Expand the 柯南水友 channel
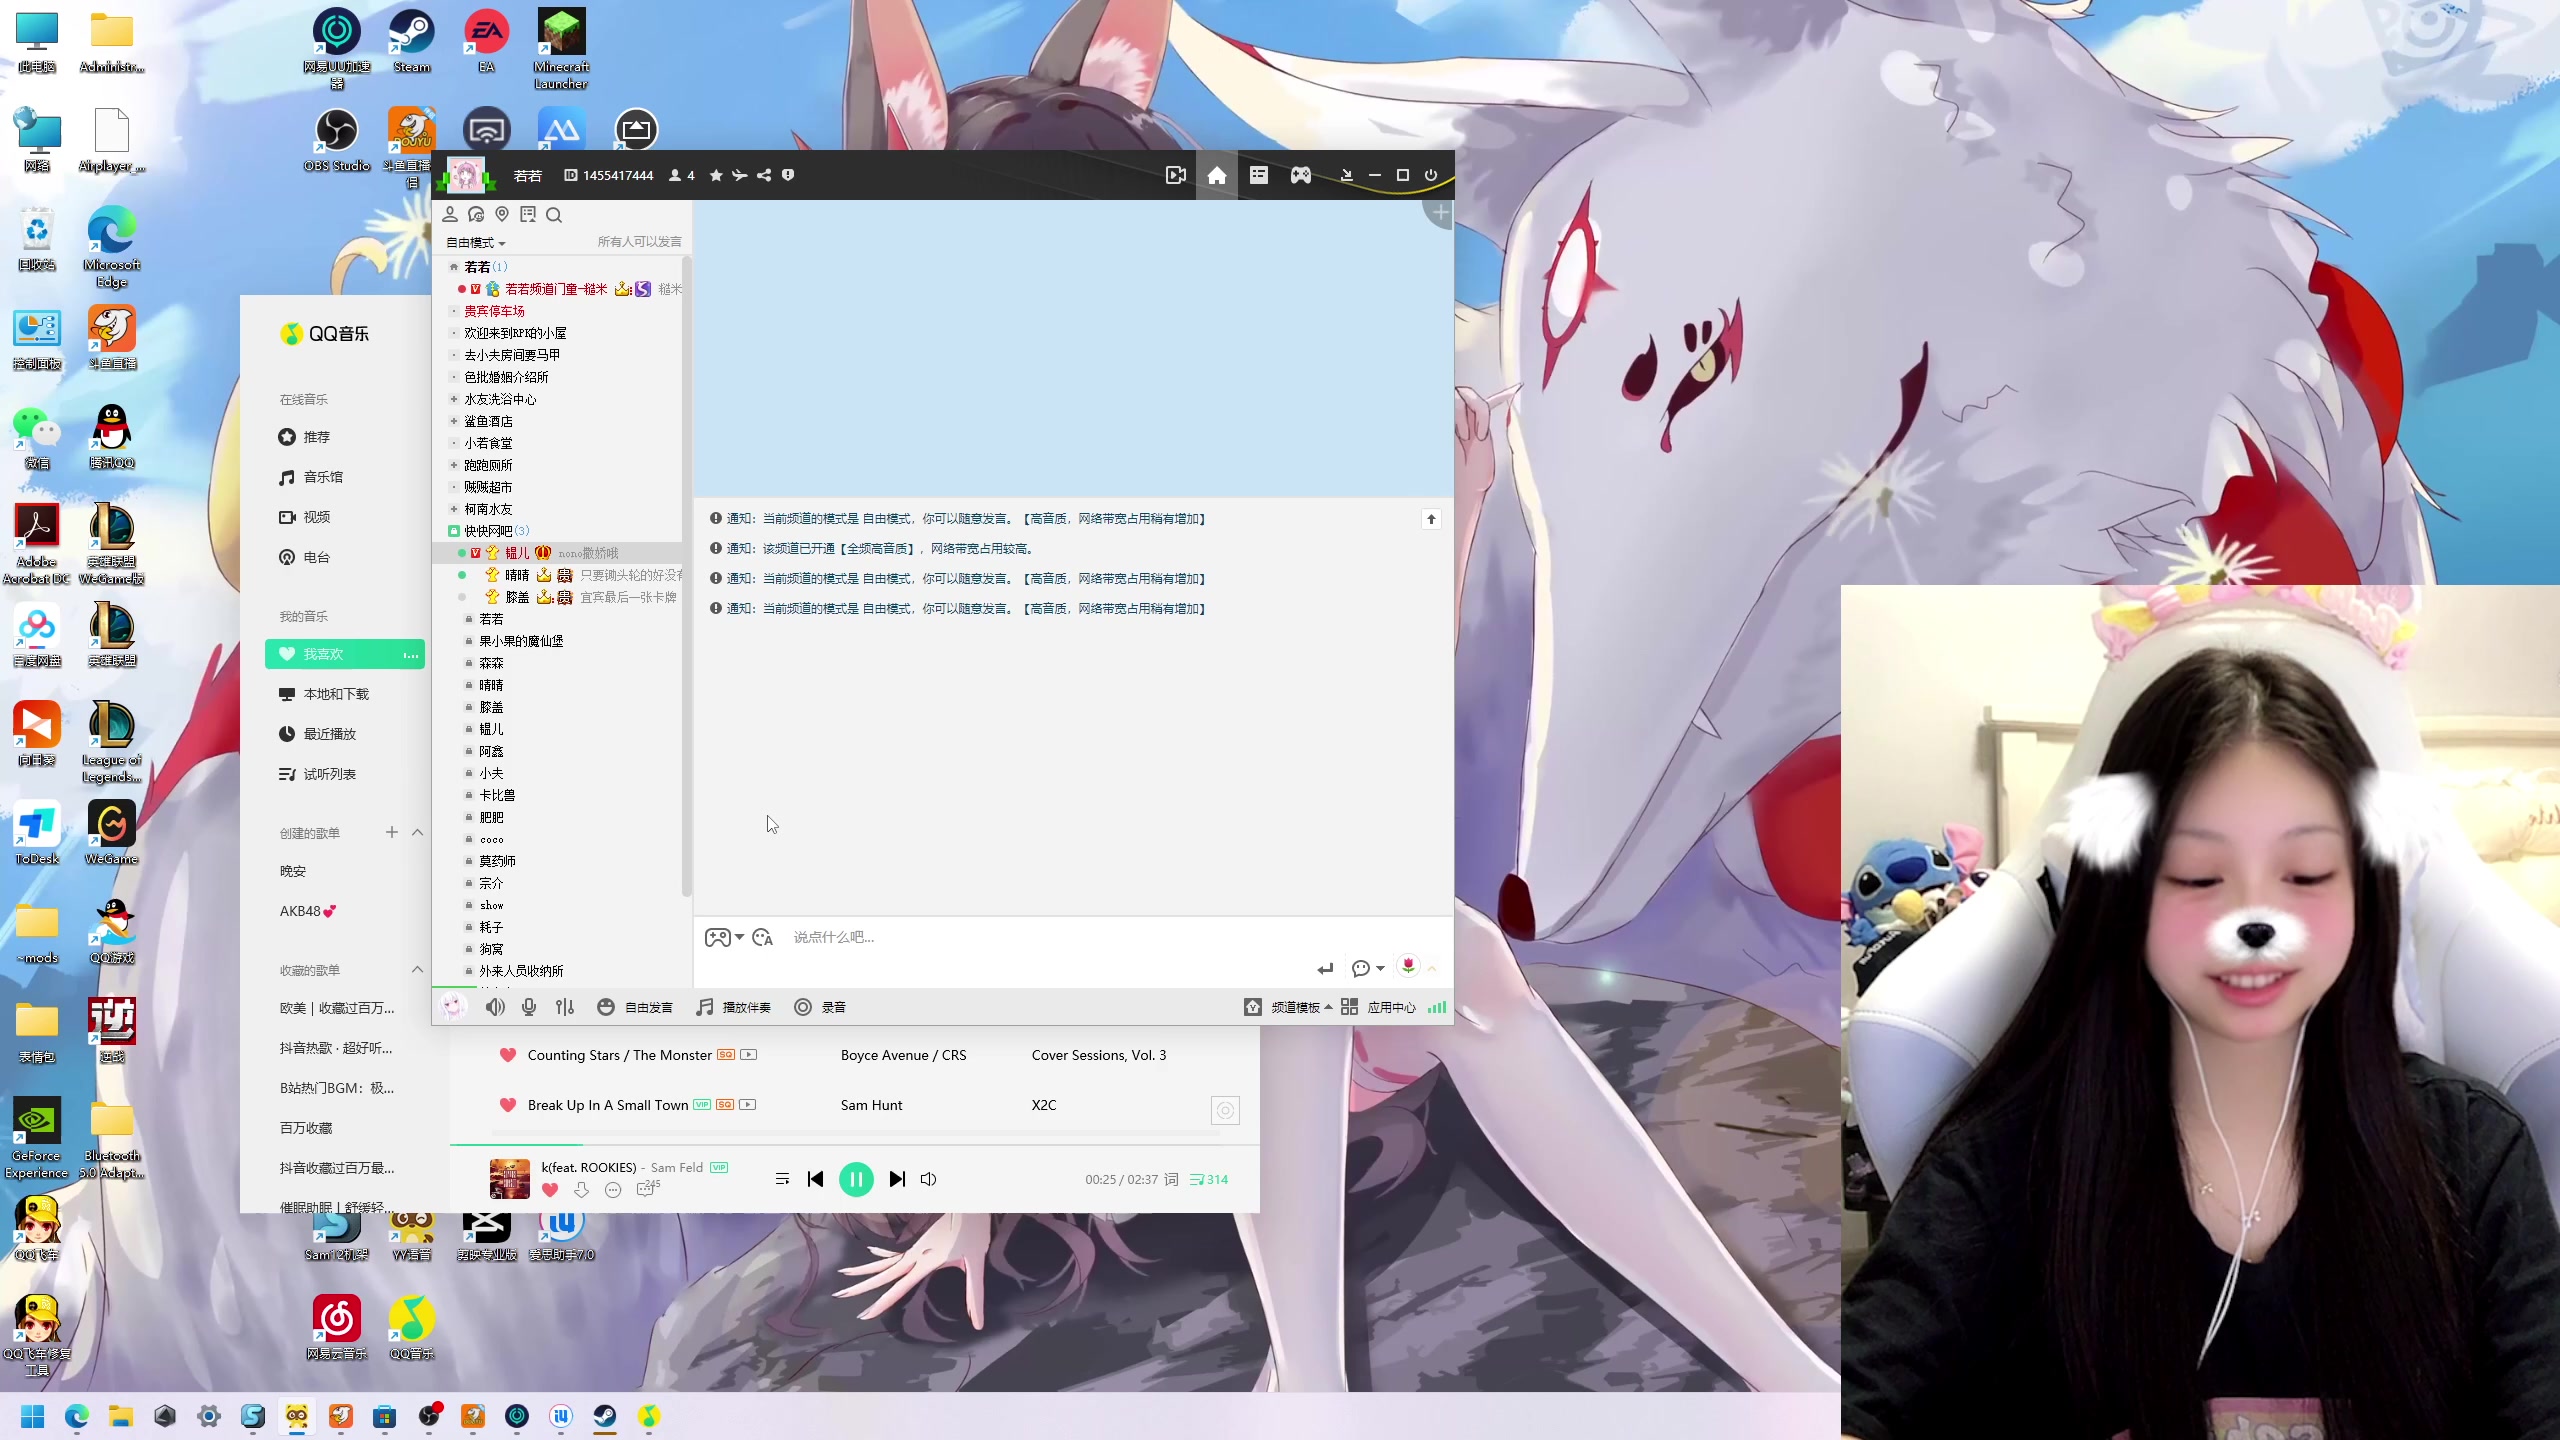This screenshot has width=2560, height=1440. (454, 509)
